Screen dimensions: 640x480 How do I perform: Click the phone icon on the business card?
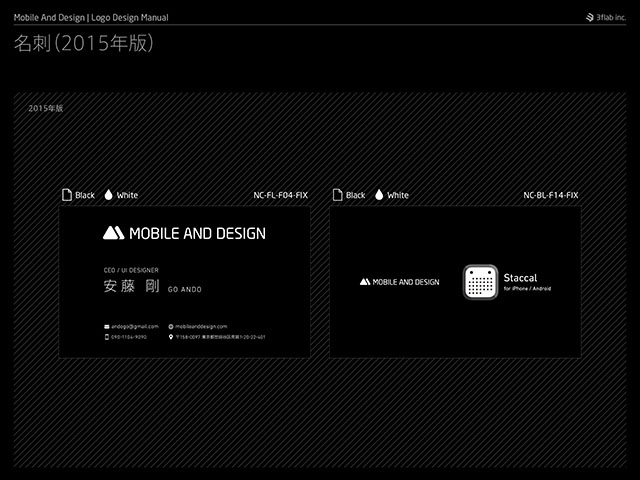pos(107,337)
